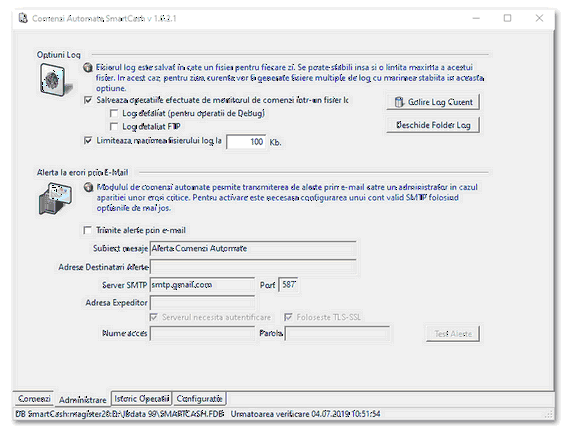The width and height of the screenshot is (568, 430).
Task: Enable Trimite alerte prin e-mail
Action: pyautogui.click(x=87, y=230)
